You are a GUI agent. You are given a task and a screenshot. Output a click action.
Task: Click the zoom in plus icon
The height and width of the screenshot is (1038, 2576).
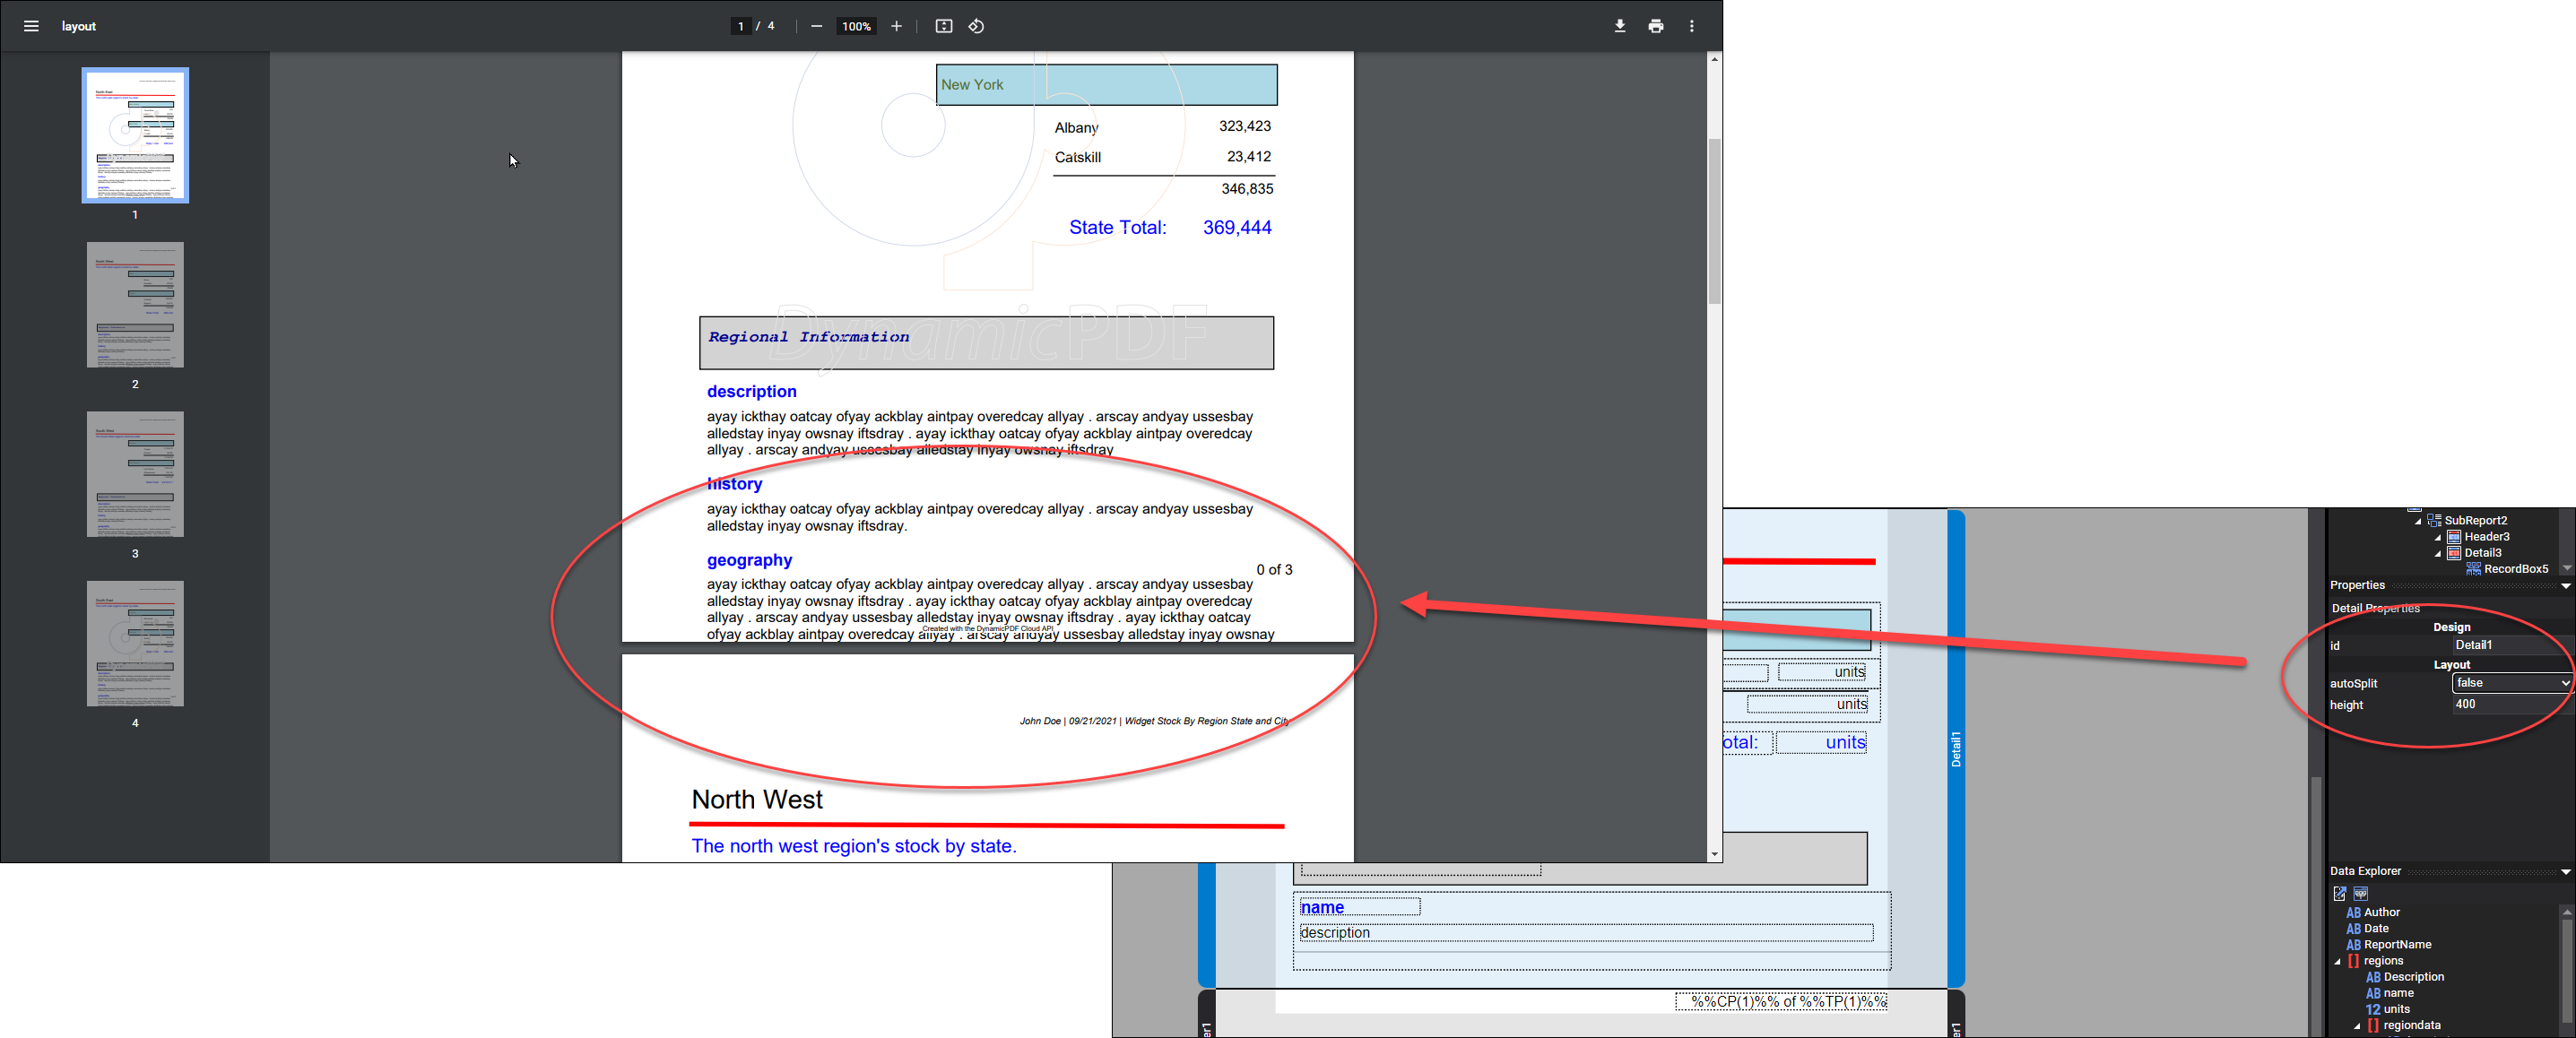tap(896, 26)
